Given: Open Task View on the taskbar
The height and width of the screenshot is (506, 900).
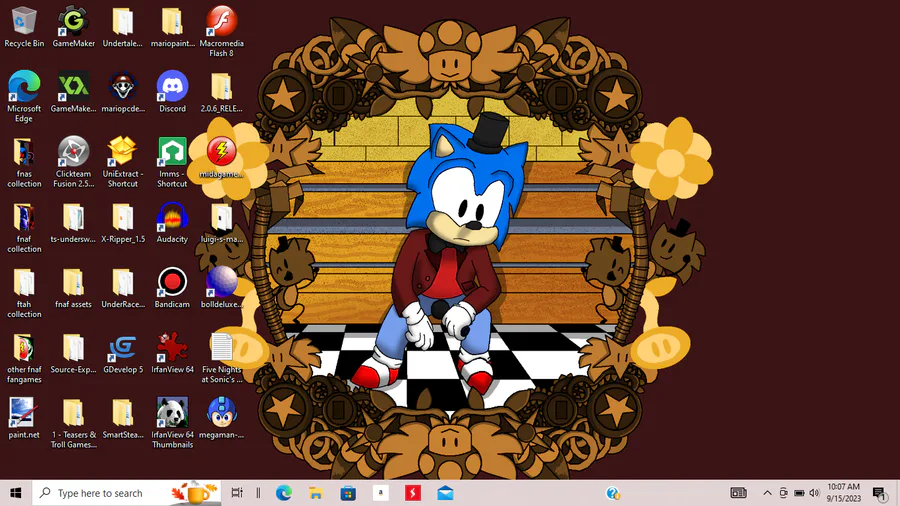Looking at the screenshot, I should coord(236,493).
